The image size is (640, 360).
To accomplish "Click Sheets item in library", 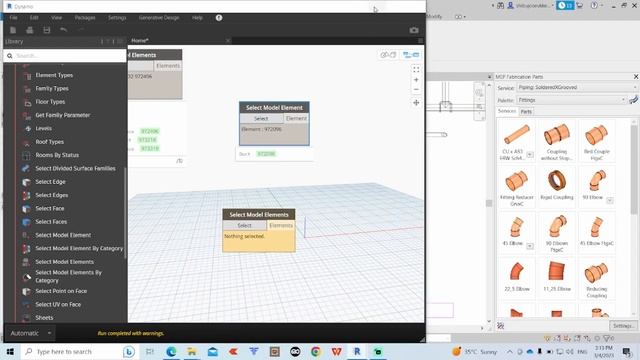I will point(44,318).
